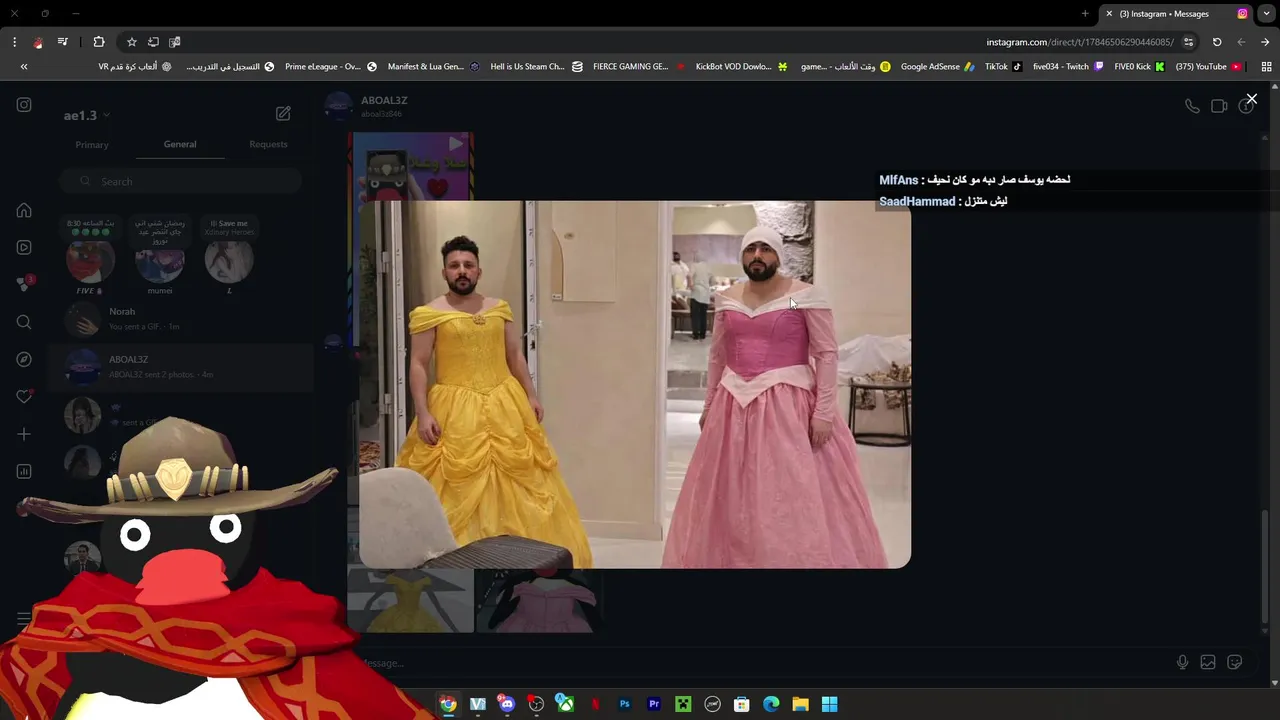Open the five034 - Twitch bookmark
The height and width of the screenshot is (720, 1280).
[1068, 67]
